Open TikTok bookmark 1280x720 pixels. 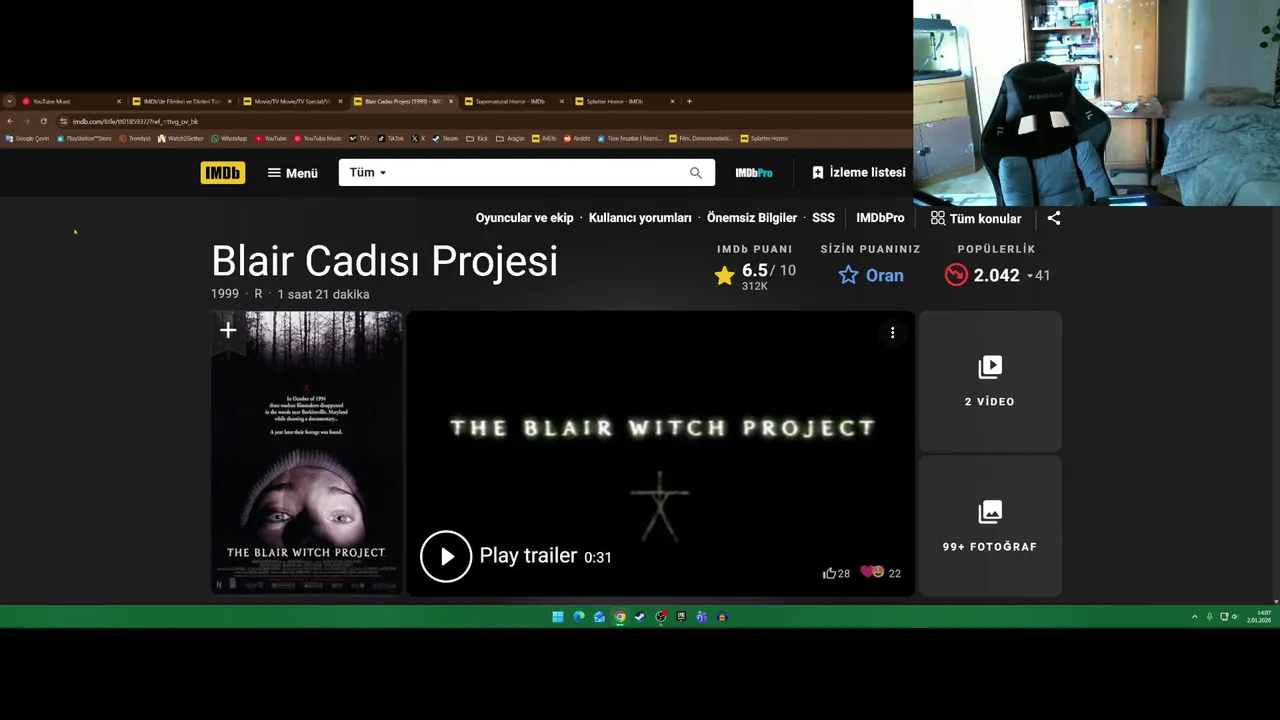391,138
